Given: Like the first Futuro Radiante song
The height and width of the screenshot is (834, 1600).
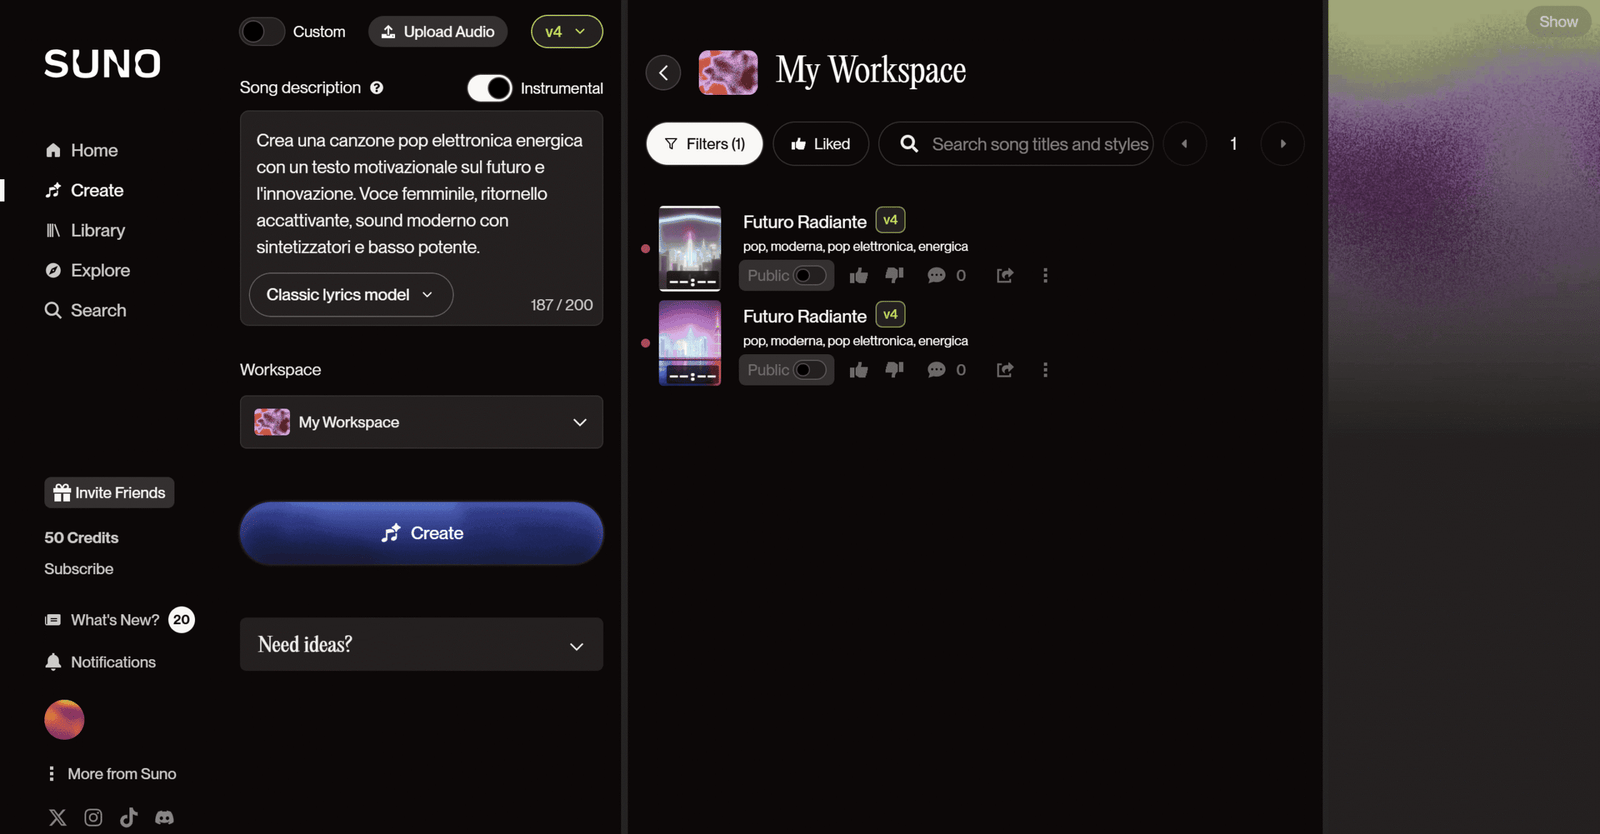Looking at the screenshot, I should 858,275.
